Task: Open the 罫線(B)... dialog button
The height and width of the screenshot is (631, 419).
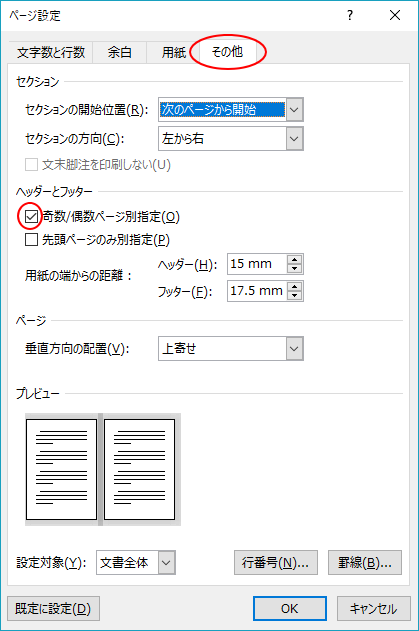Action: pos(365,563)
